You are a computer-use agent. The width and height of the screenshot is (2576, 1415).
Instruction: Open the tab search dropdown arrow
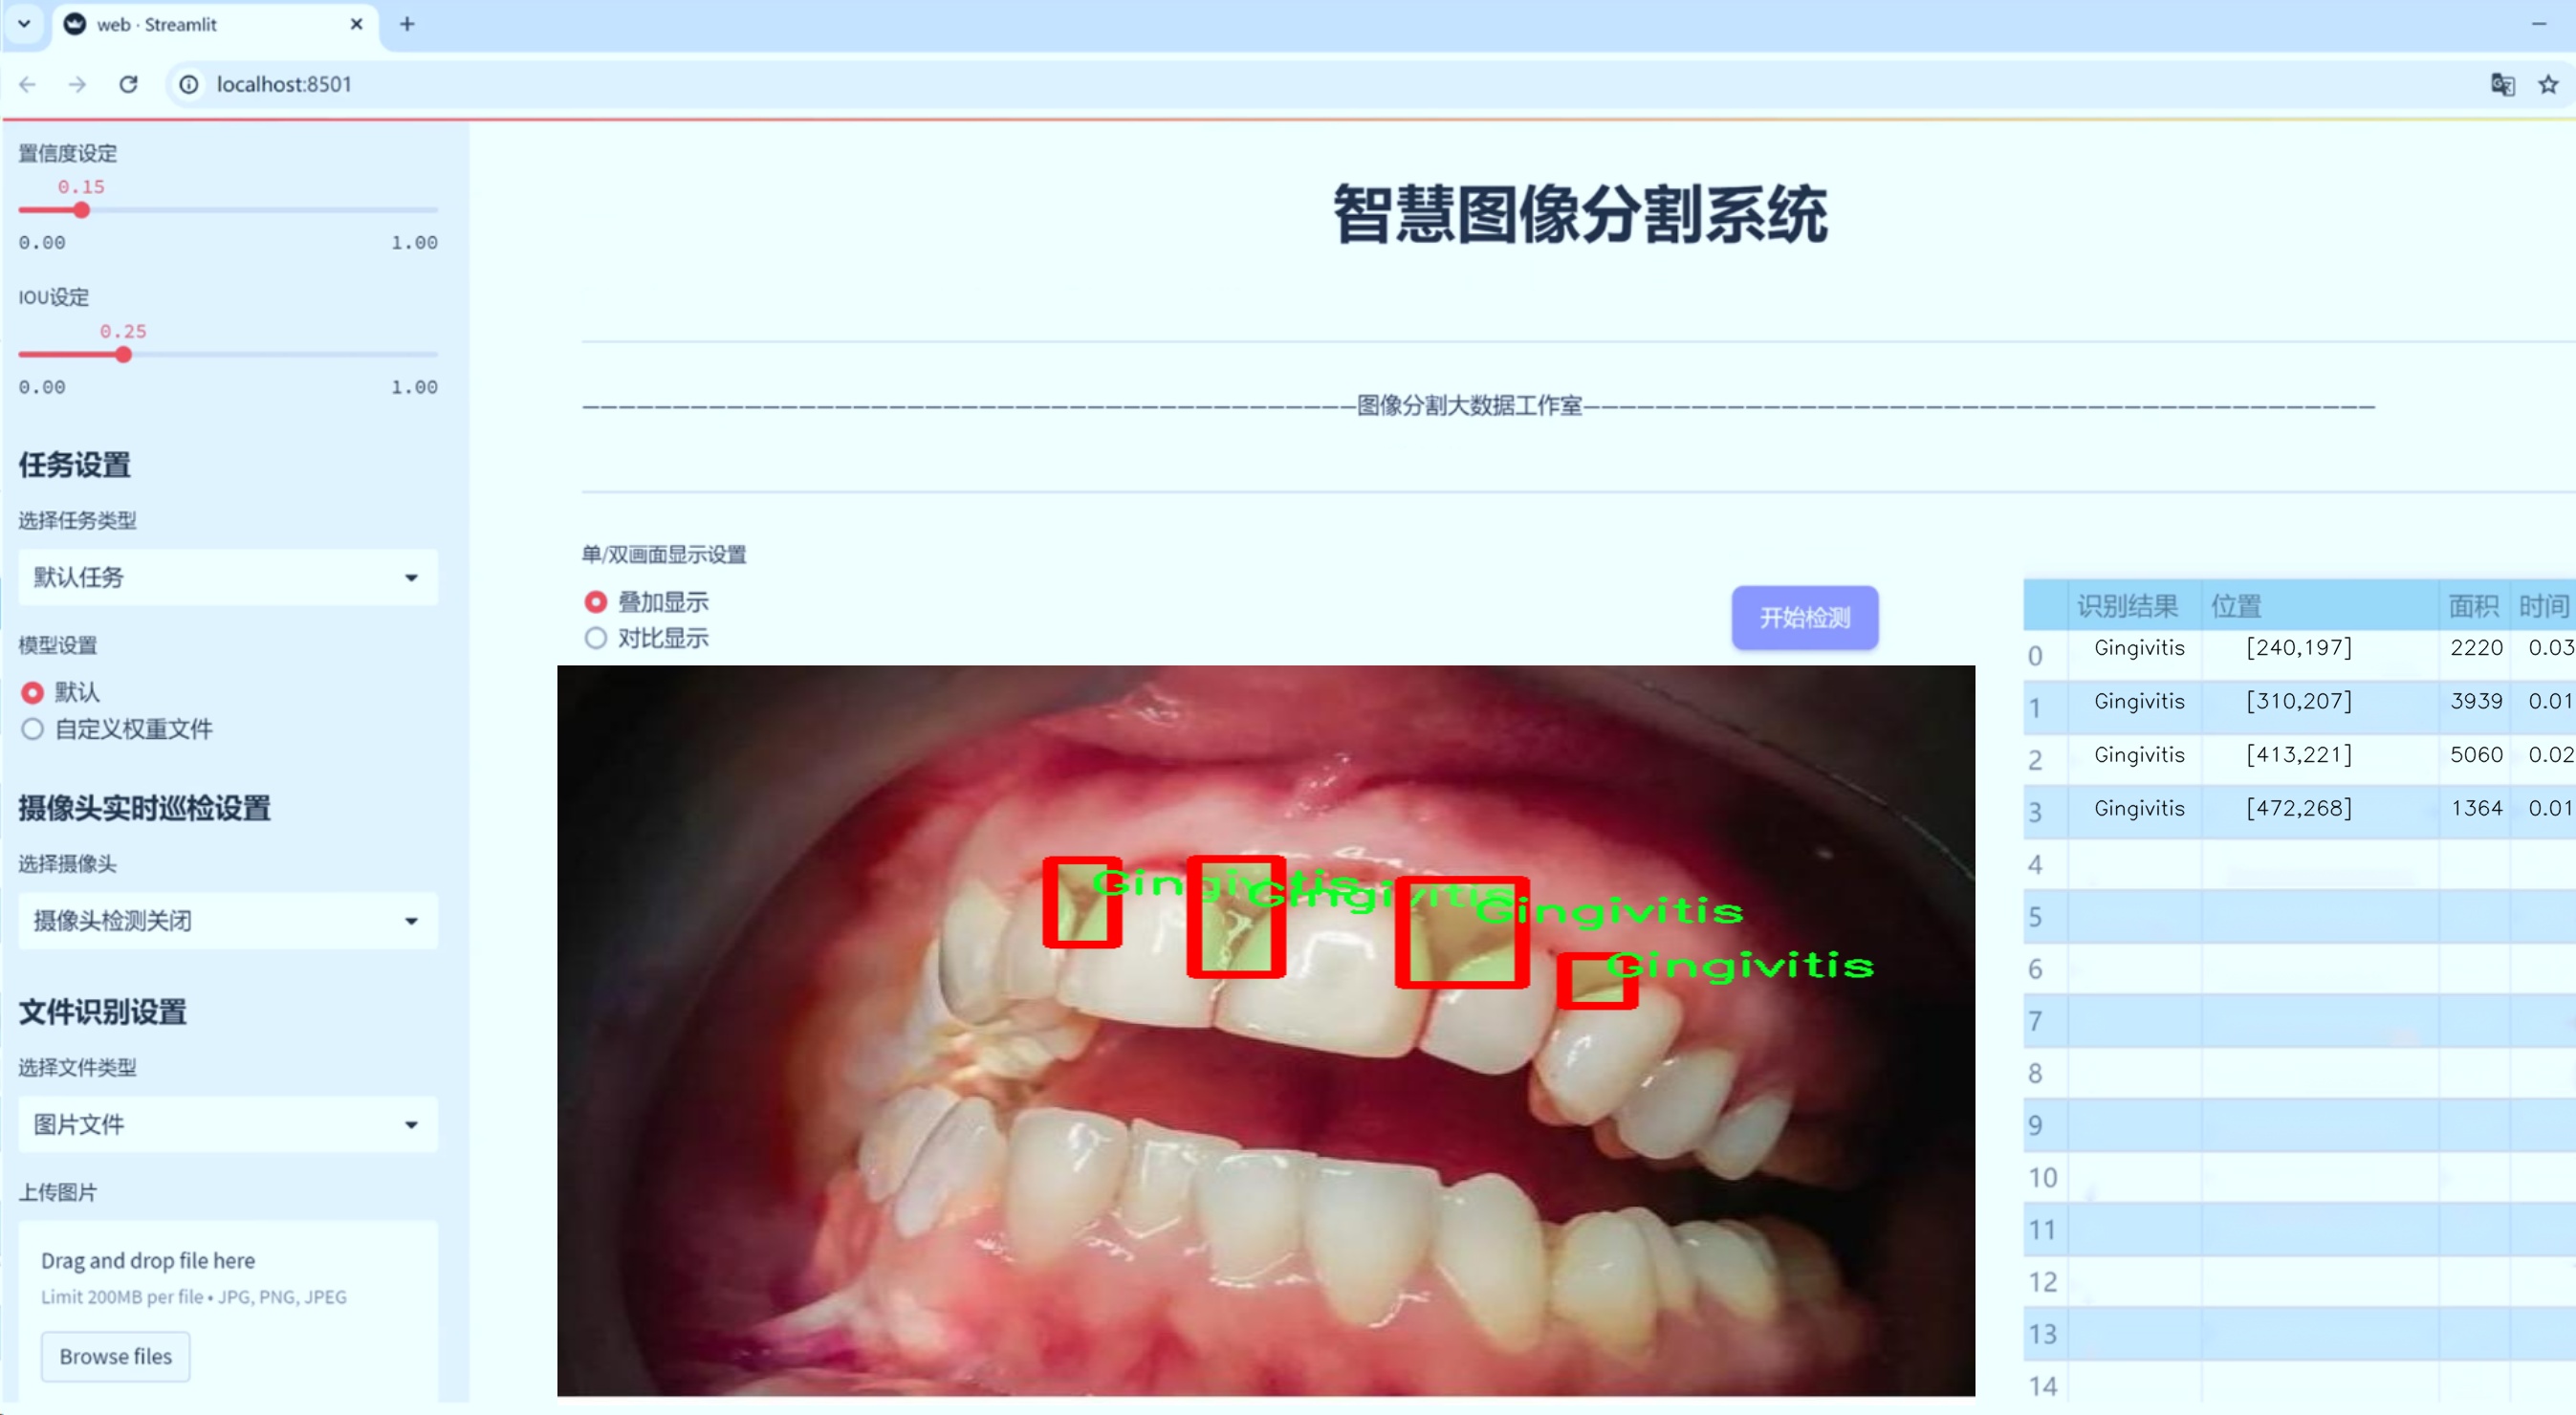pyautogui.click(x=24, y=24)
